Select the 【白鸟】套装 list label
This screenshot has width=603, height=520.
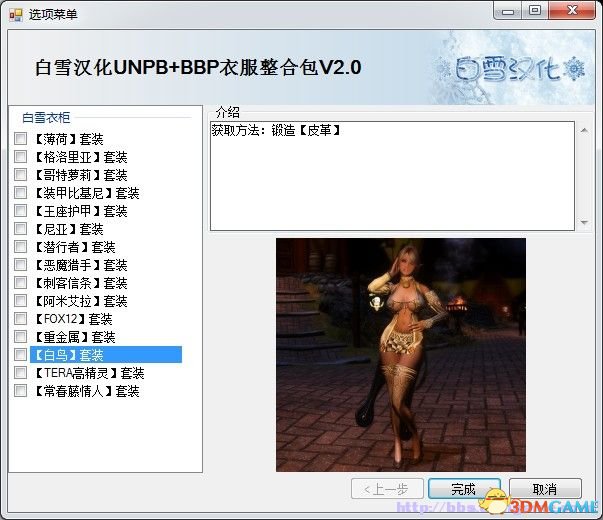106,355
